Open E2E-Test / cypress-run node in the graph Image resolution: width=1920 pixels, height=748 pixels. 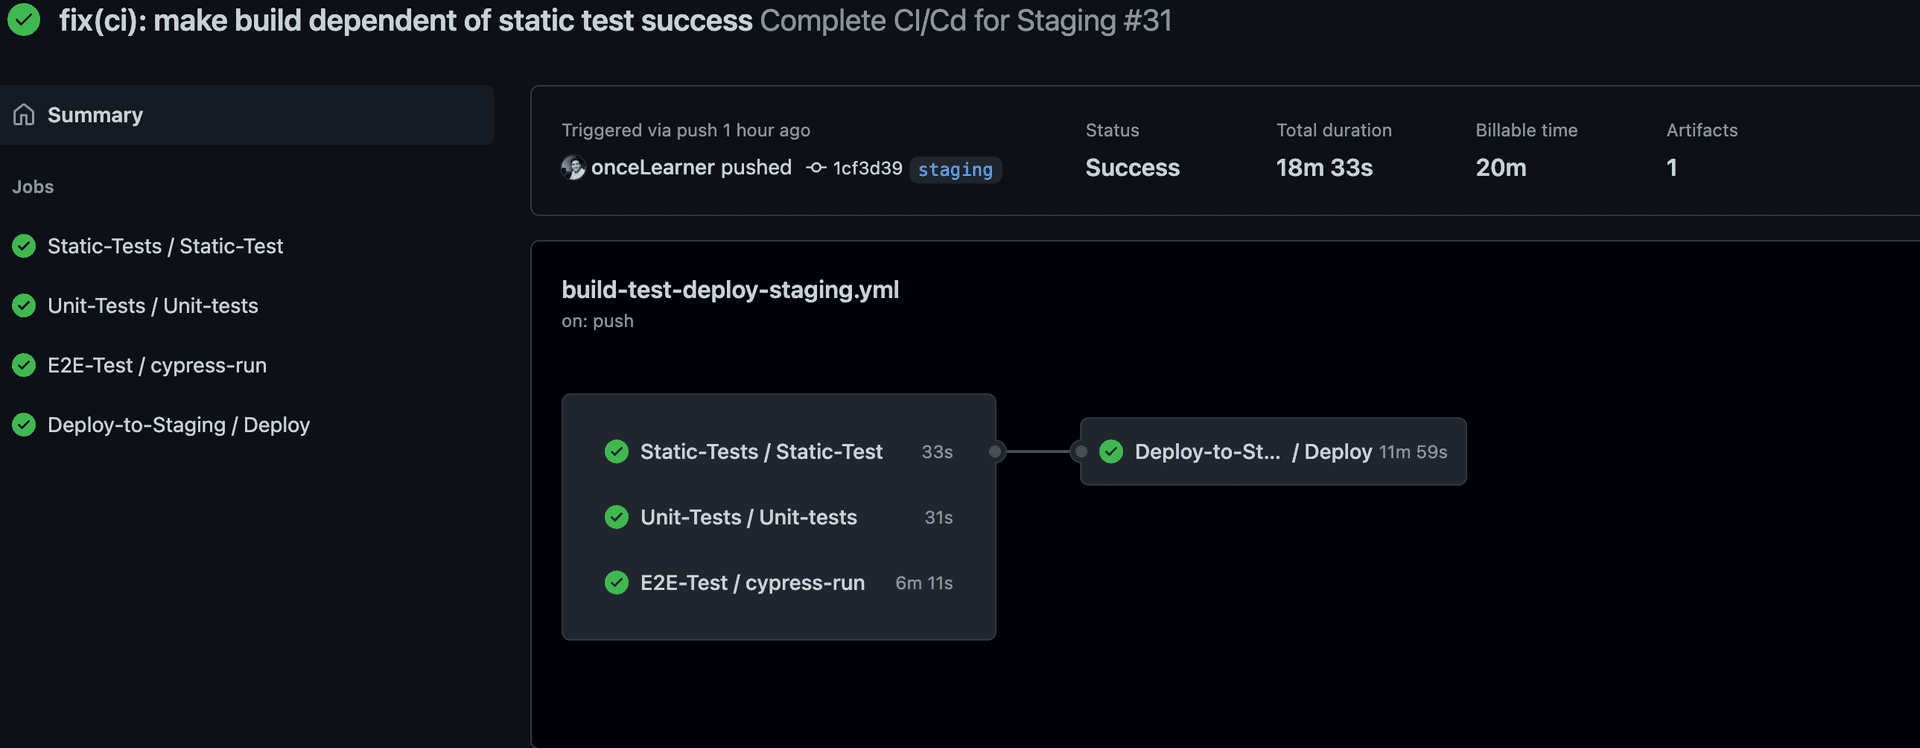click(x=752, y=583)
